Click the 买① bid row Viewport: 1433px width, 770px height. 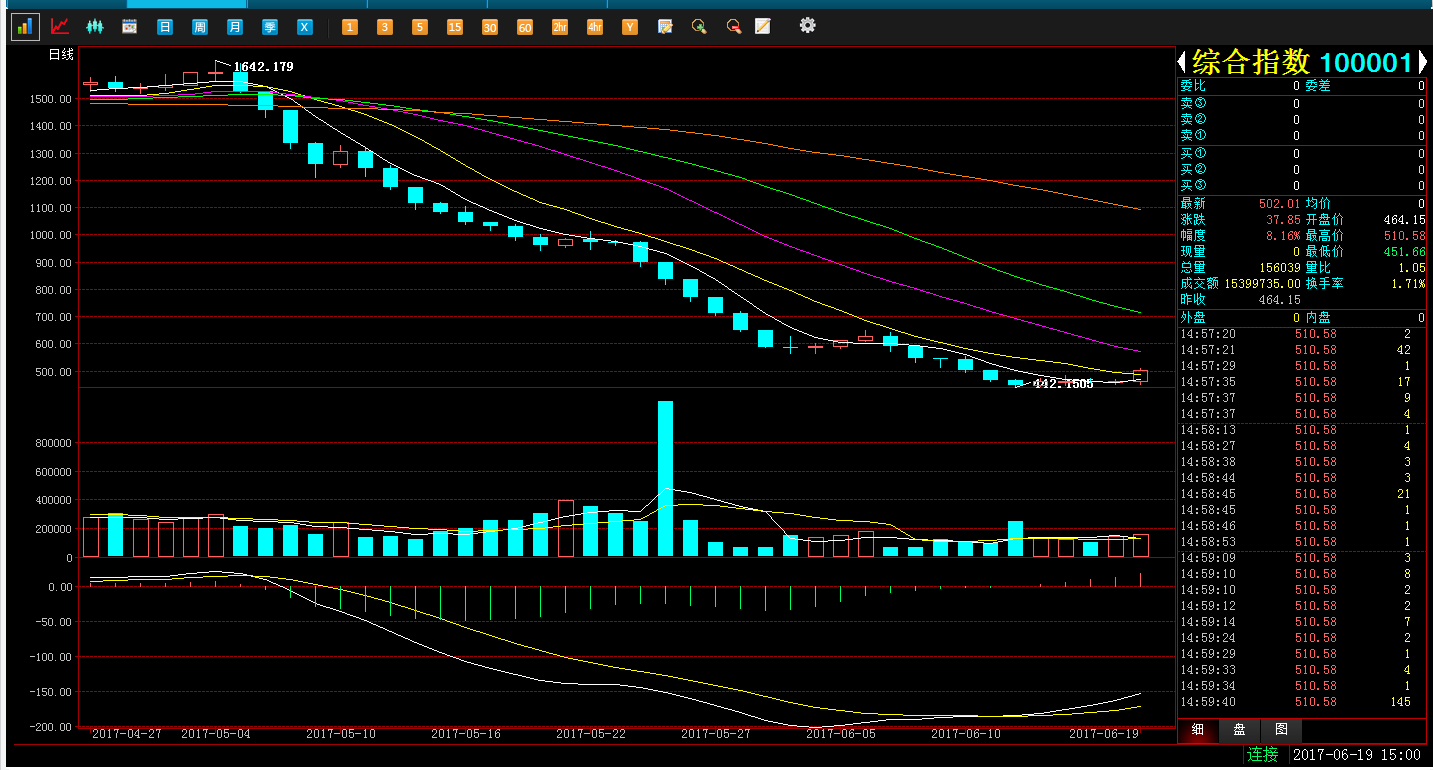pos(1302,153)
